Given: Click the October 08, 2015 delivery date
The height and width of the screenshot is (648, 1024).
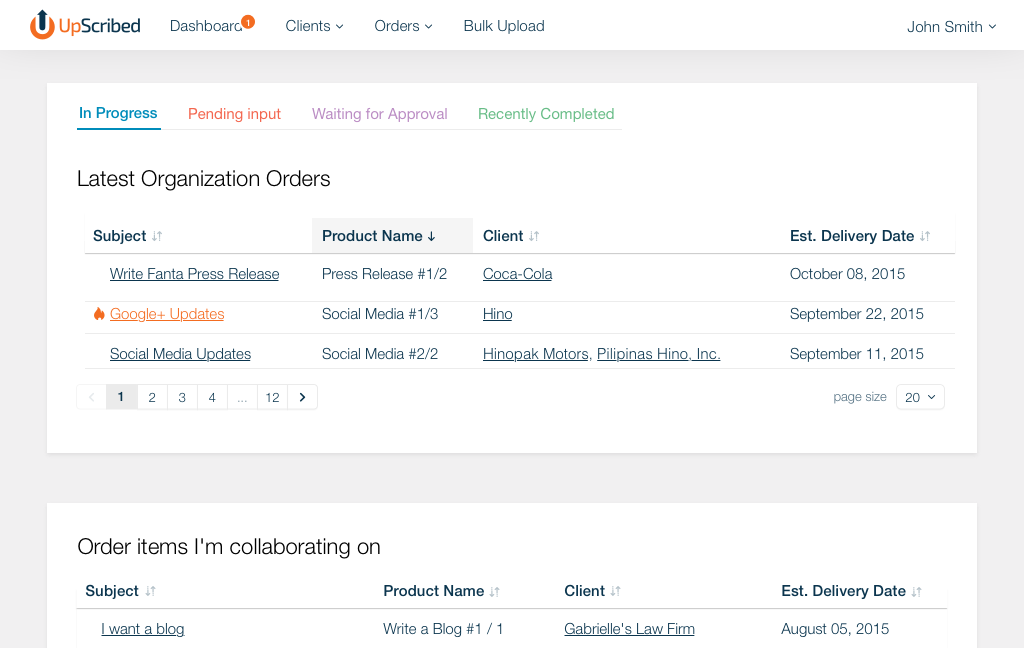Looking at the screenshot, I should [848, 274].
